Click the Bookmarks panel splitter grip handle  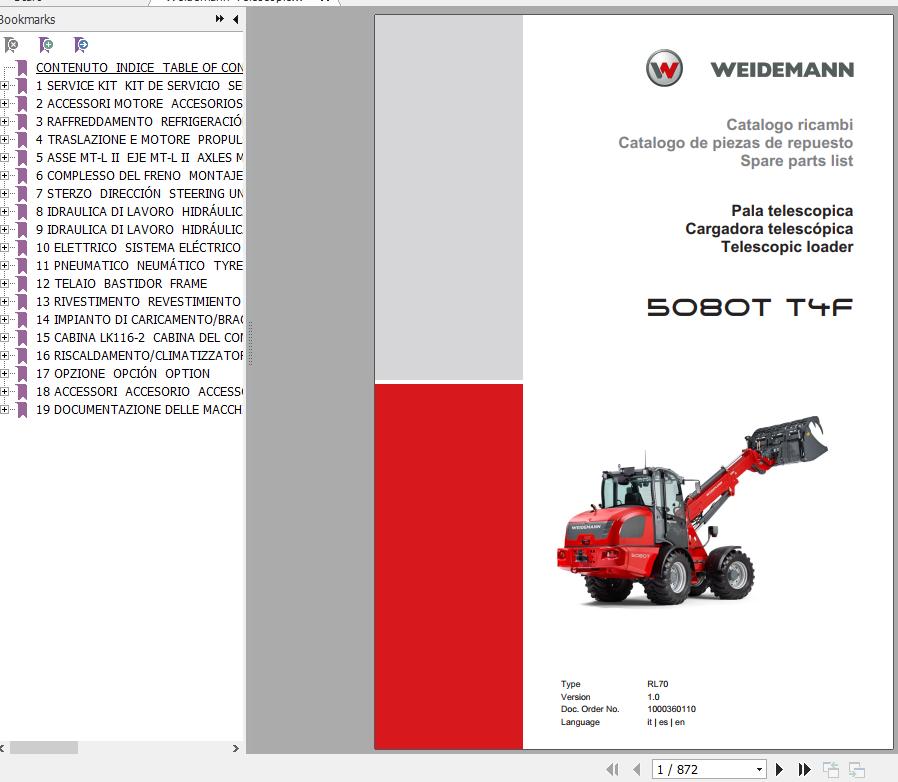[250, 343]
